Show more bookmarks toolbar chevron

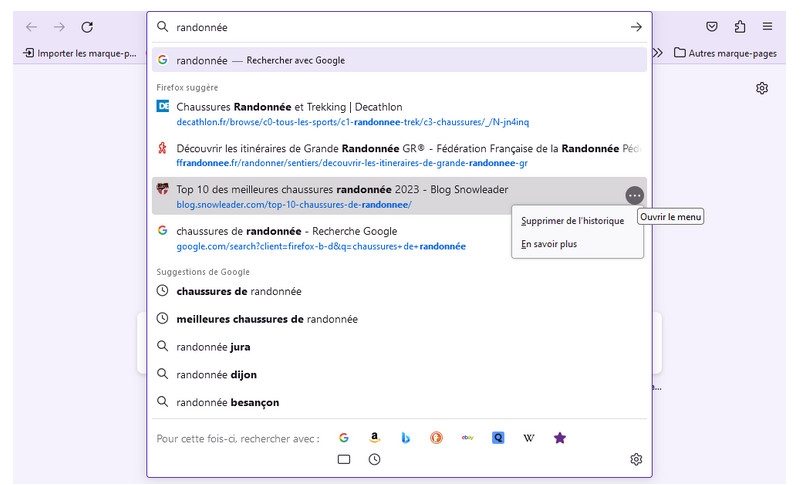(658, 53)
